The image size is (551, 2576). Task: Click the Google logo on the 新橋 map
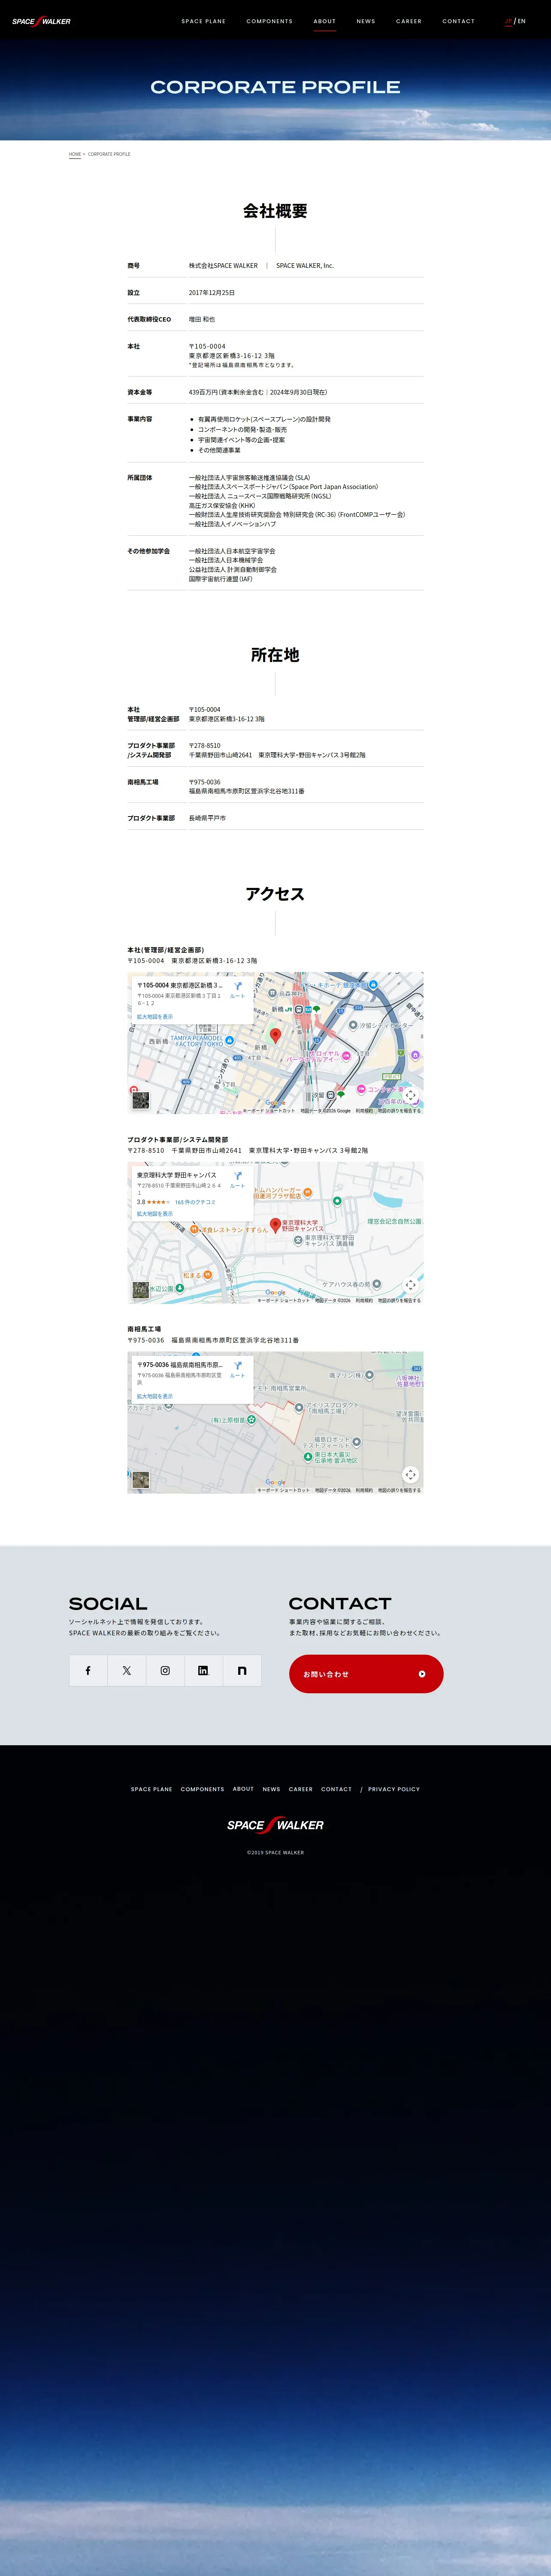(275, 1103)
